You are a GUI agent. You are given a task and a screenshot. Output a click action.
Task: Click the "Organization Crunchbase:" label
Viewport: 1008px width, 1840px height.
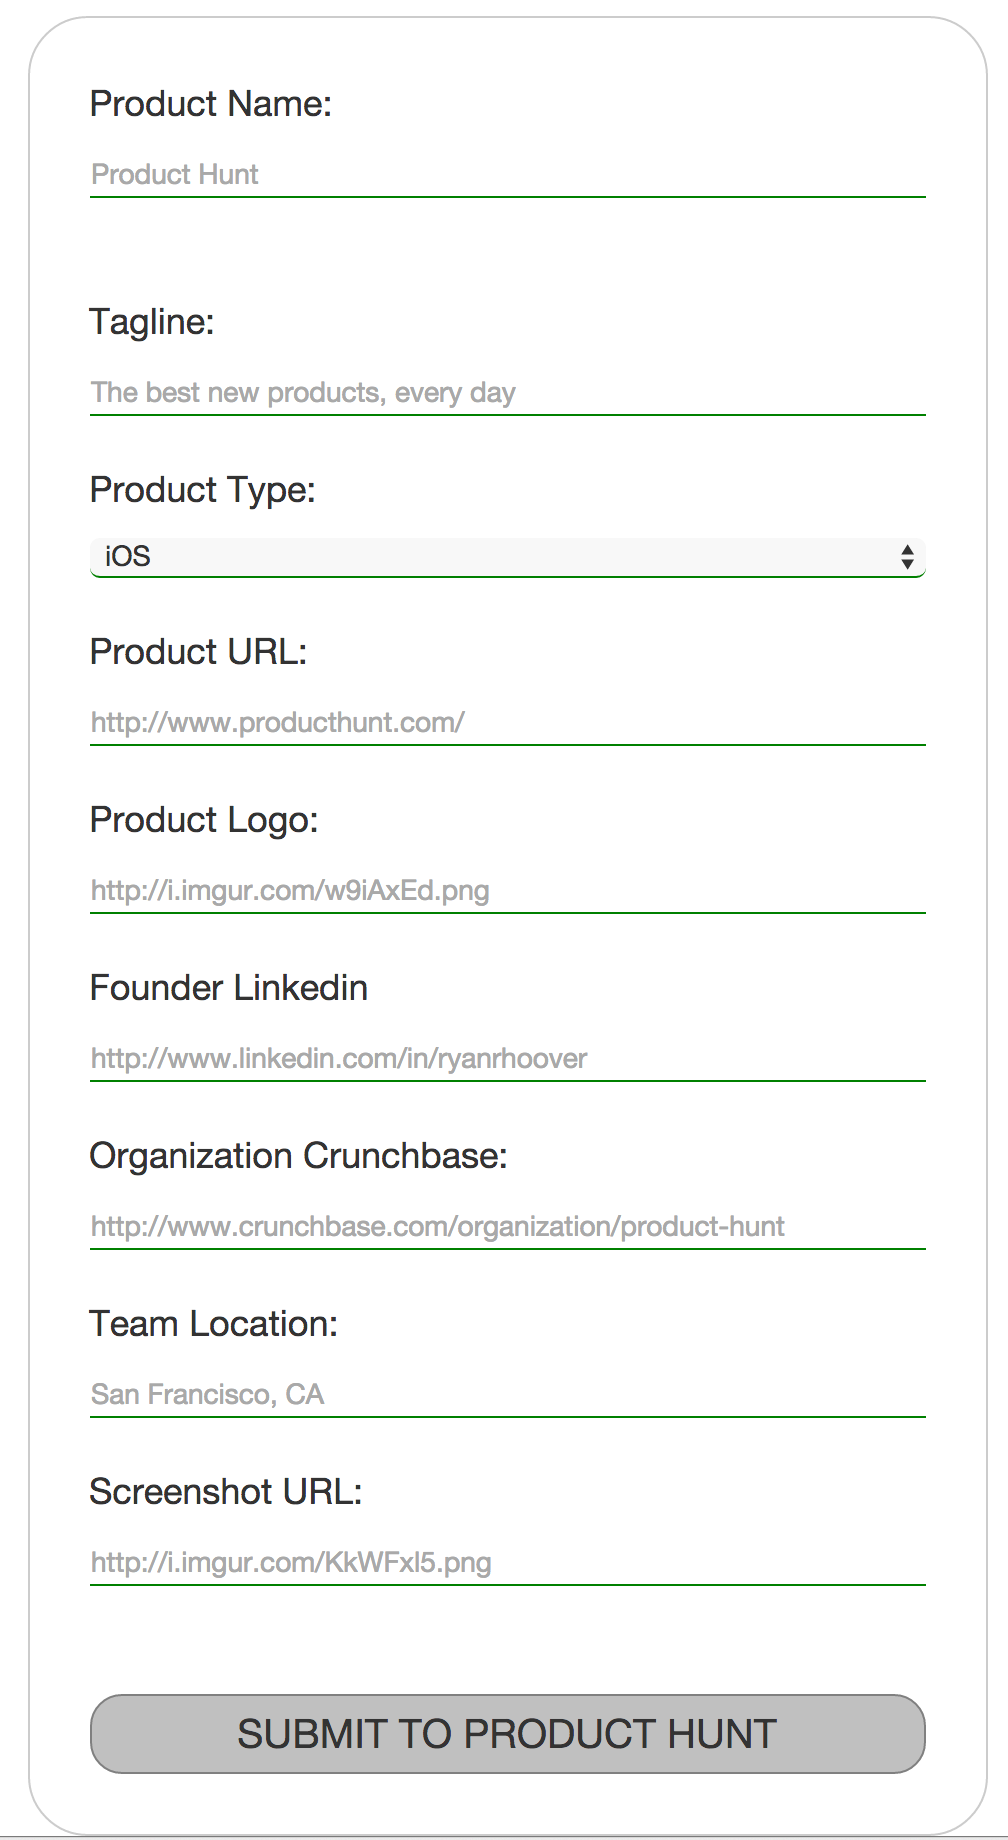pyautogui.click(x=298, y=1156)
